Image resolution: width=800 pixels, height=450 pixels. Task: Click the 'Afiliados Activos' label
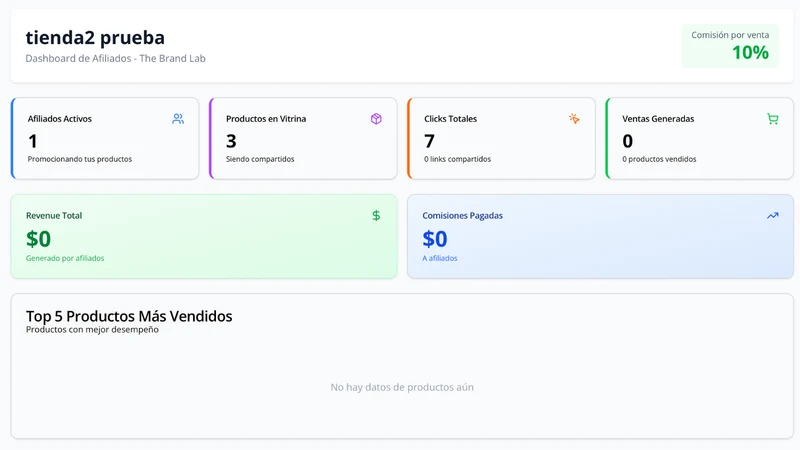tap(60, 119)
